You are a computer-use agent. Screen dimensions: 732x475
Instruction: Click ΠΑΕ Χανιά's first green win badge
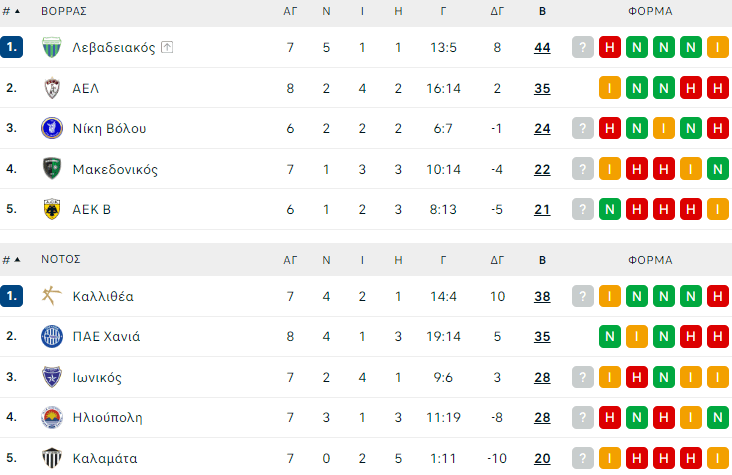(610, 336)
